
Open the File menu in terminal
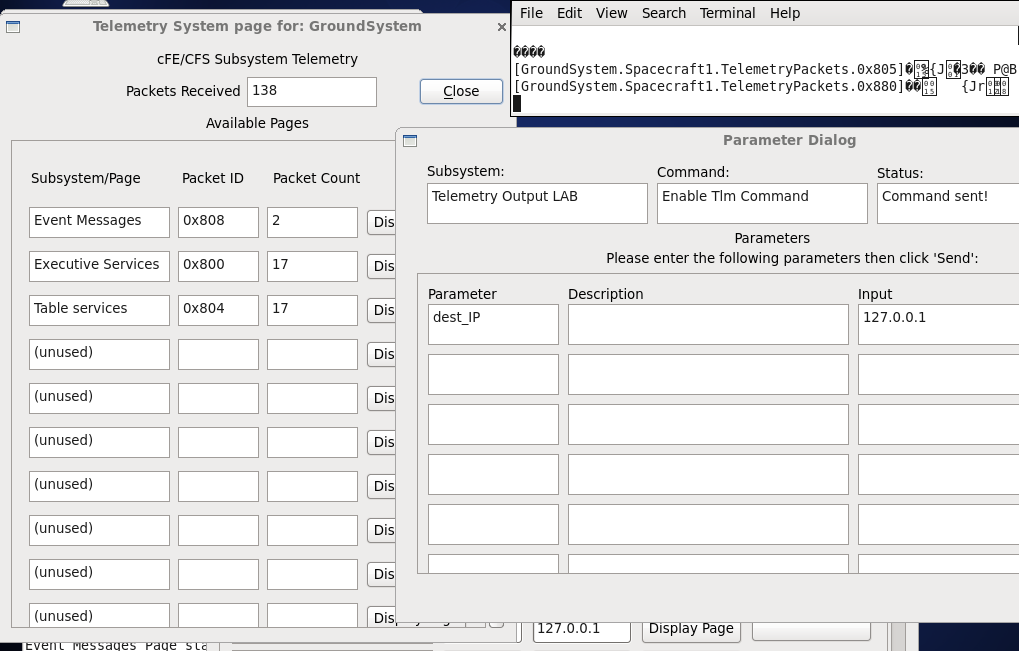pos(531,13)
